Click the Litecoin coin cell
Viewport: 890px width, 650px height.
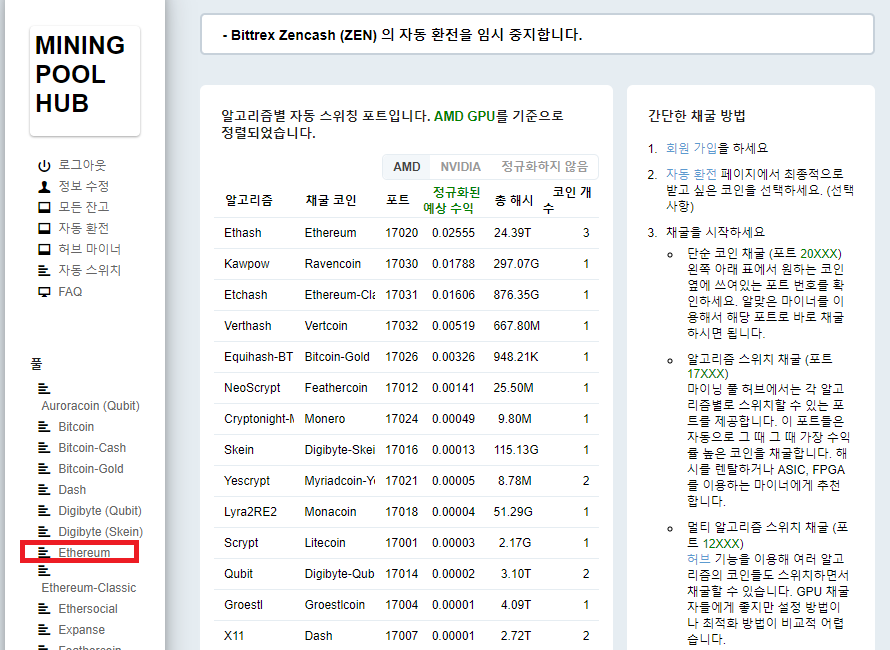[325, 543]
